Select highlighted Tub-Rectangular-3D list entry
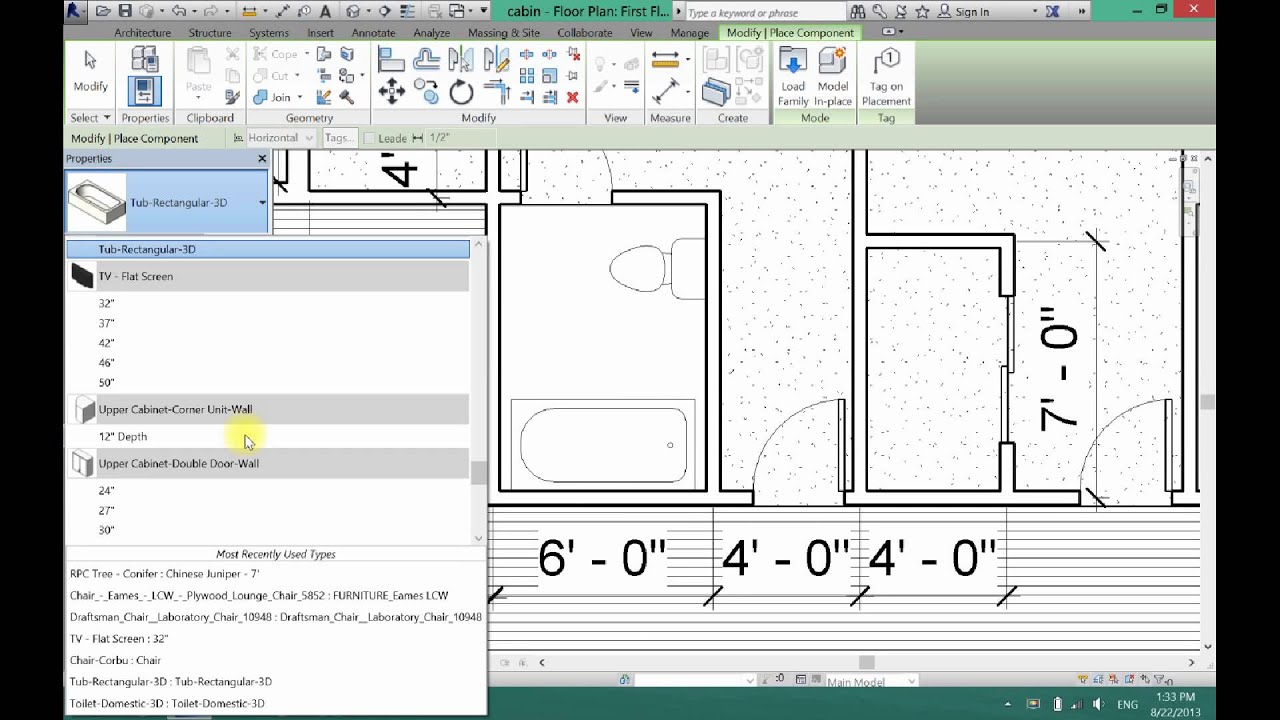The width and height of the screenshot is (1280, 720). pos(267,249)
